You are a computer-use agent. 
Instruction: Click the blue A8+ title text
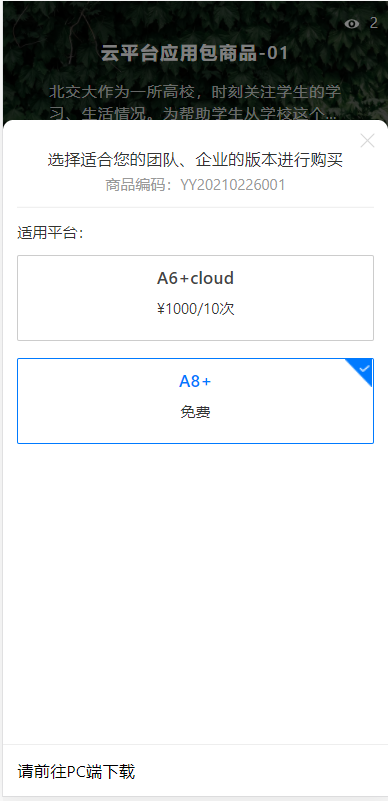click(x=195, y=381)
